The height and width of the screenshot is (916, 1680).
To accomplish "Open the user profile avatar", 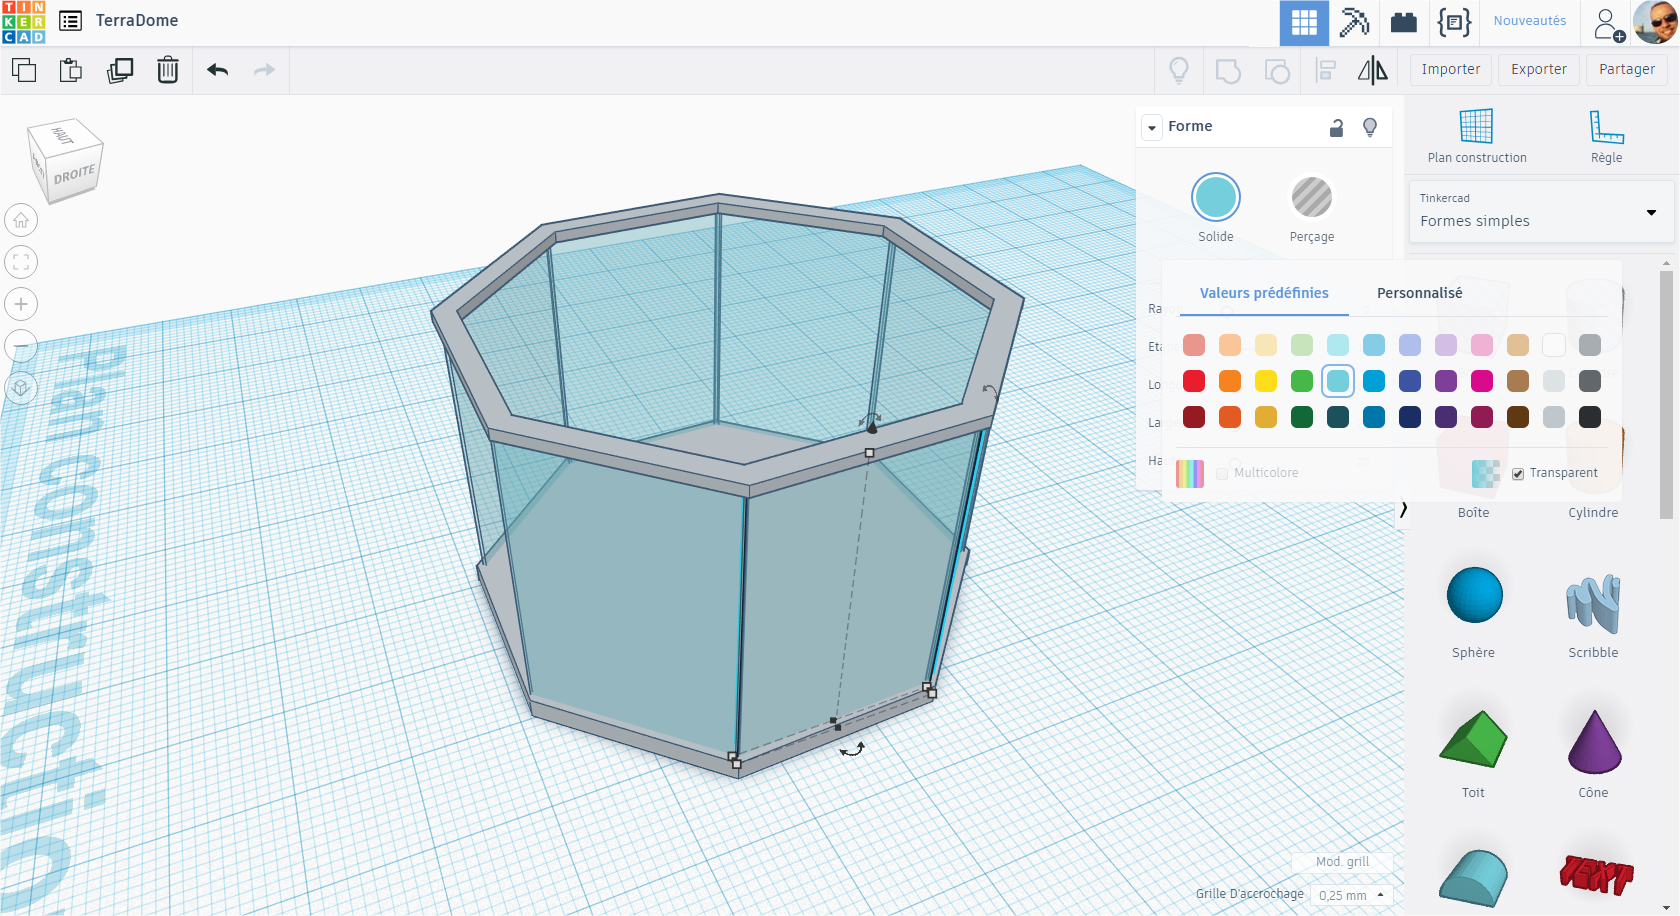I will pos(1654,22).
